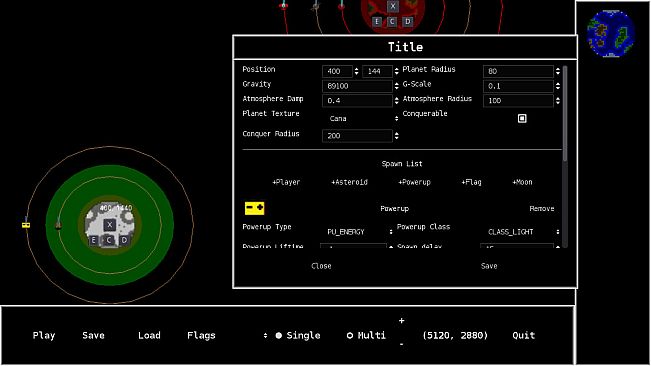Add a Moon spawn

point(522,182)
